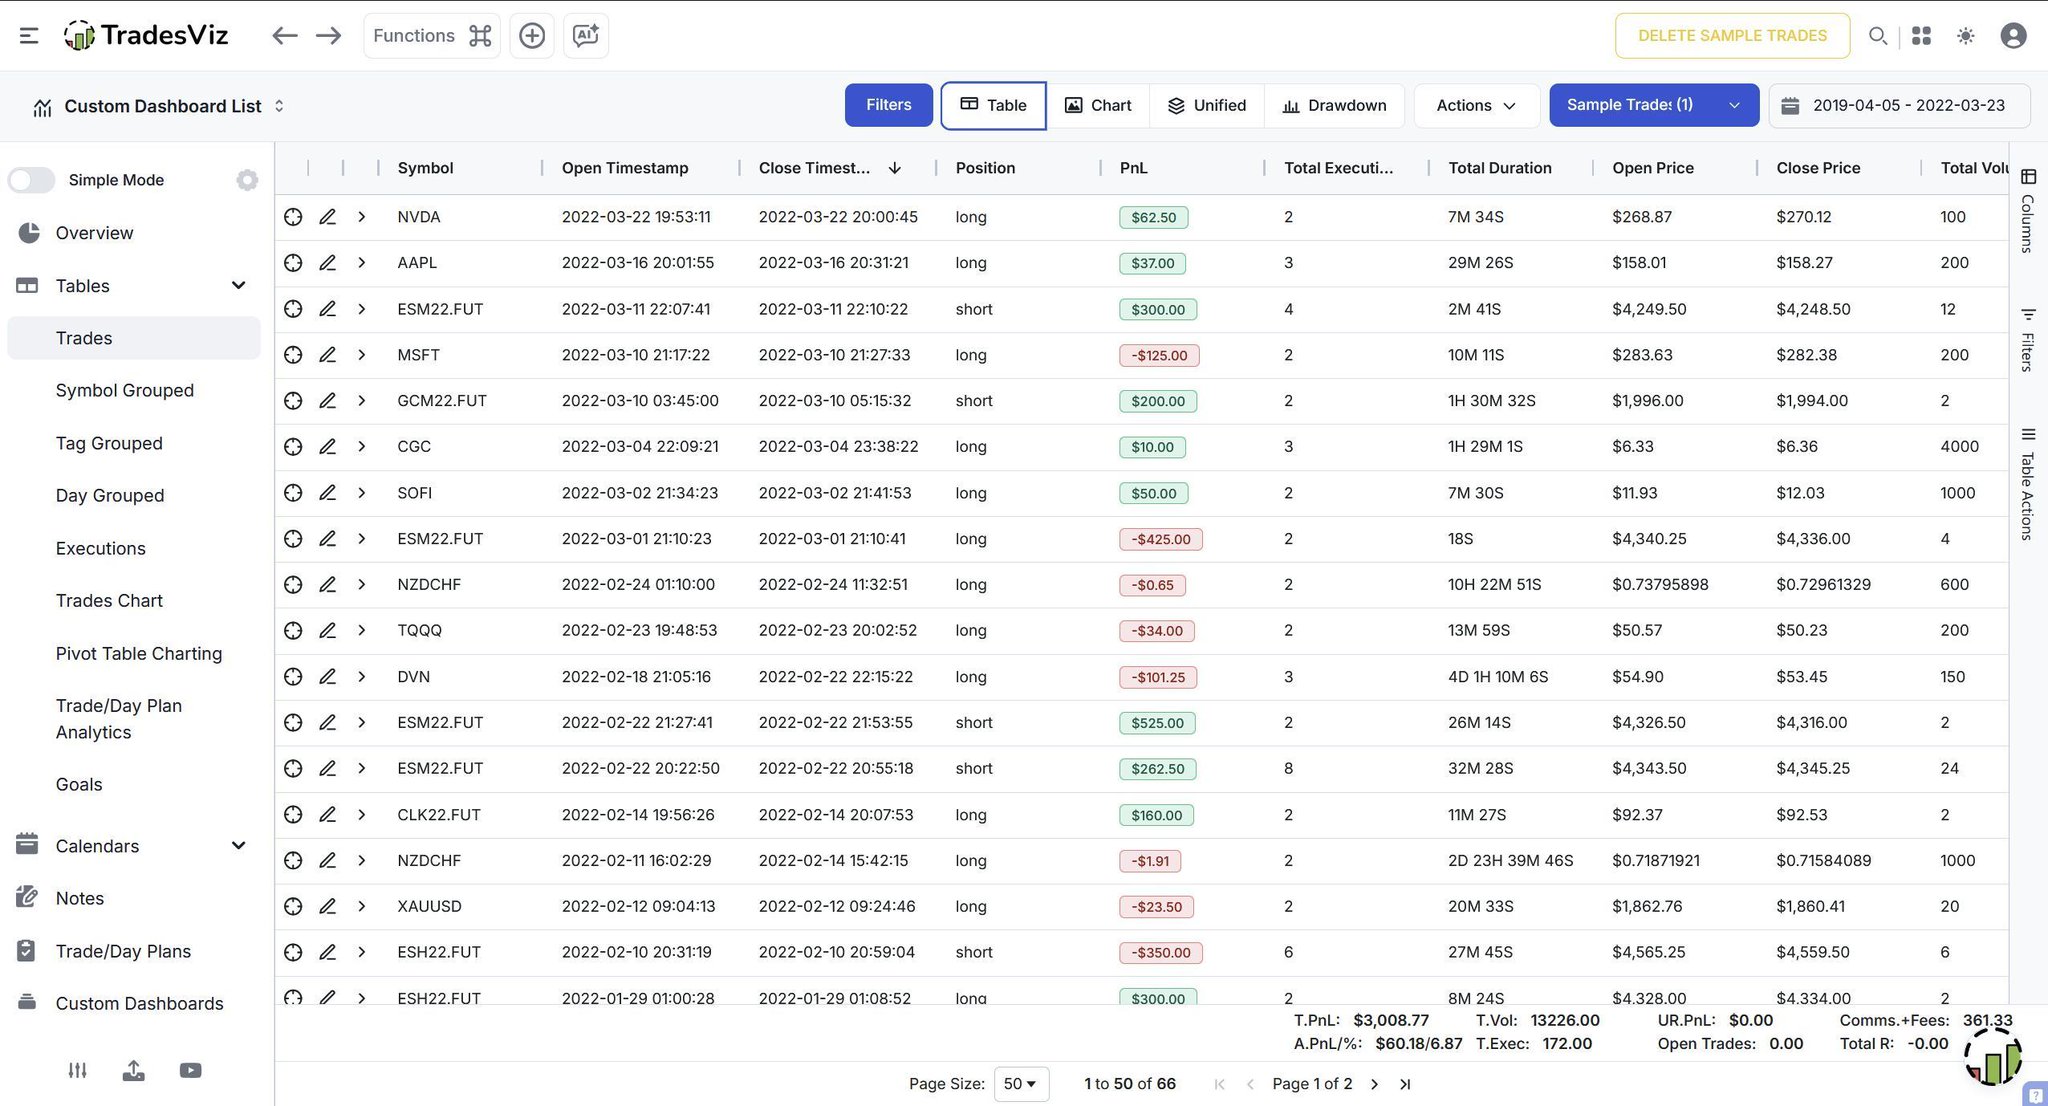Screen dimensions: 2048x1106
Task: Open Symbol Grouped in sidebar
Action: [x=125, y=391]
